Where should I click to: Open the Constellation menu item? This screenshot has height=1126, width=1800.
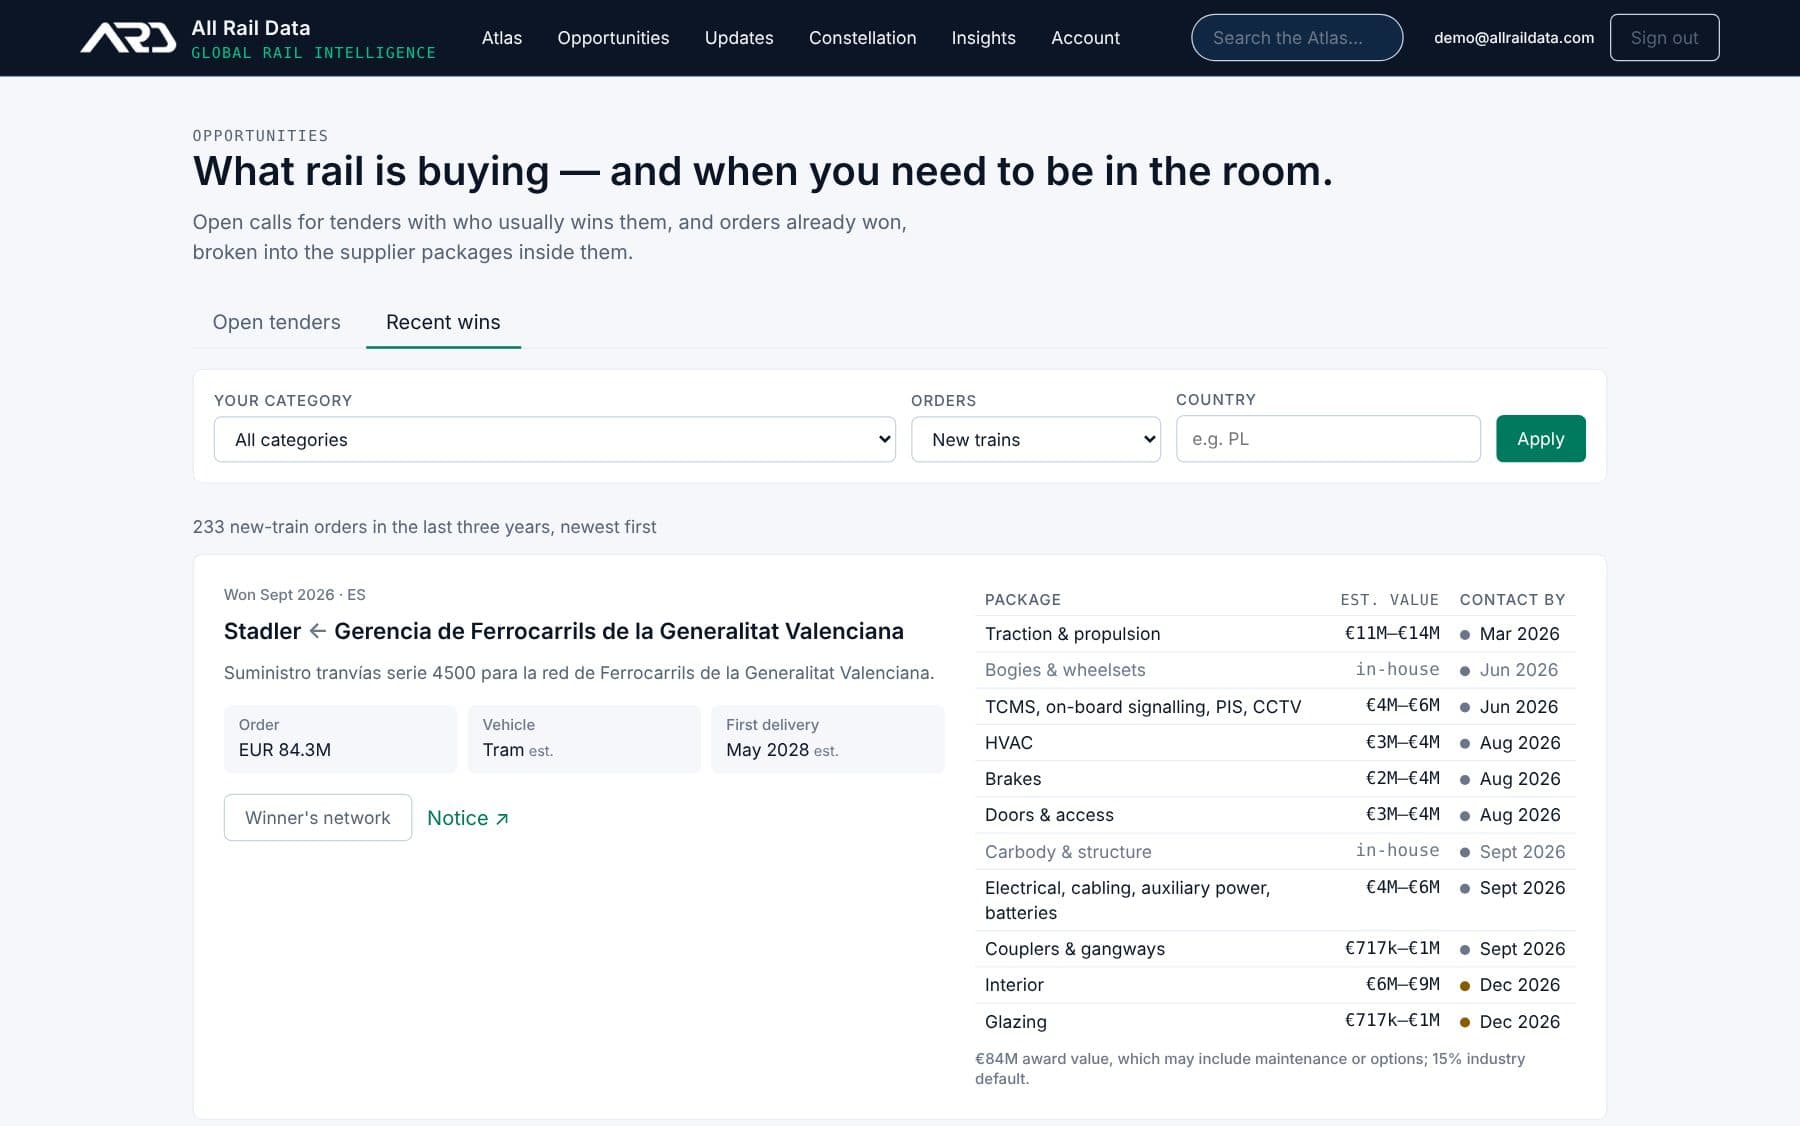click(862, 38)
